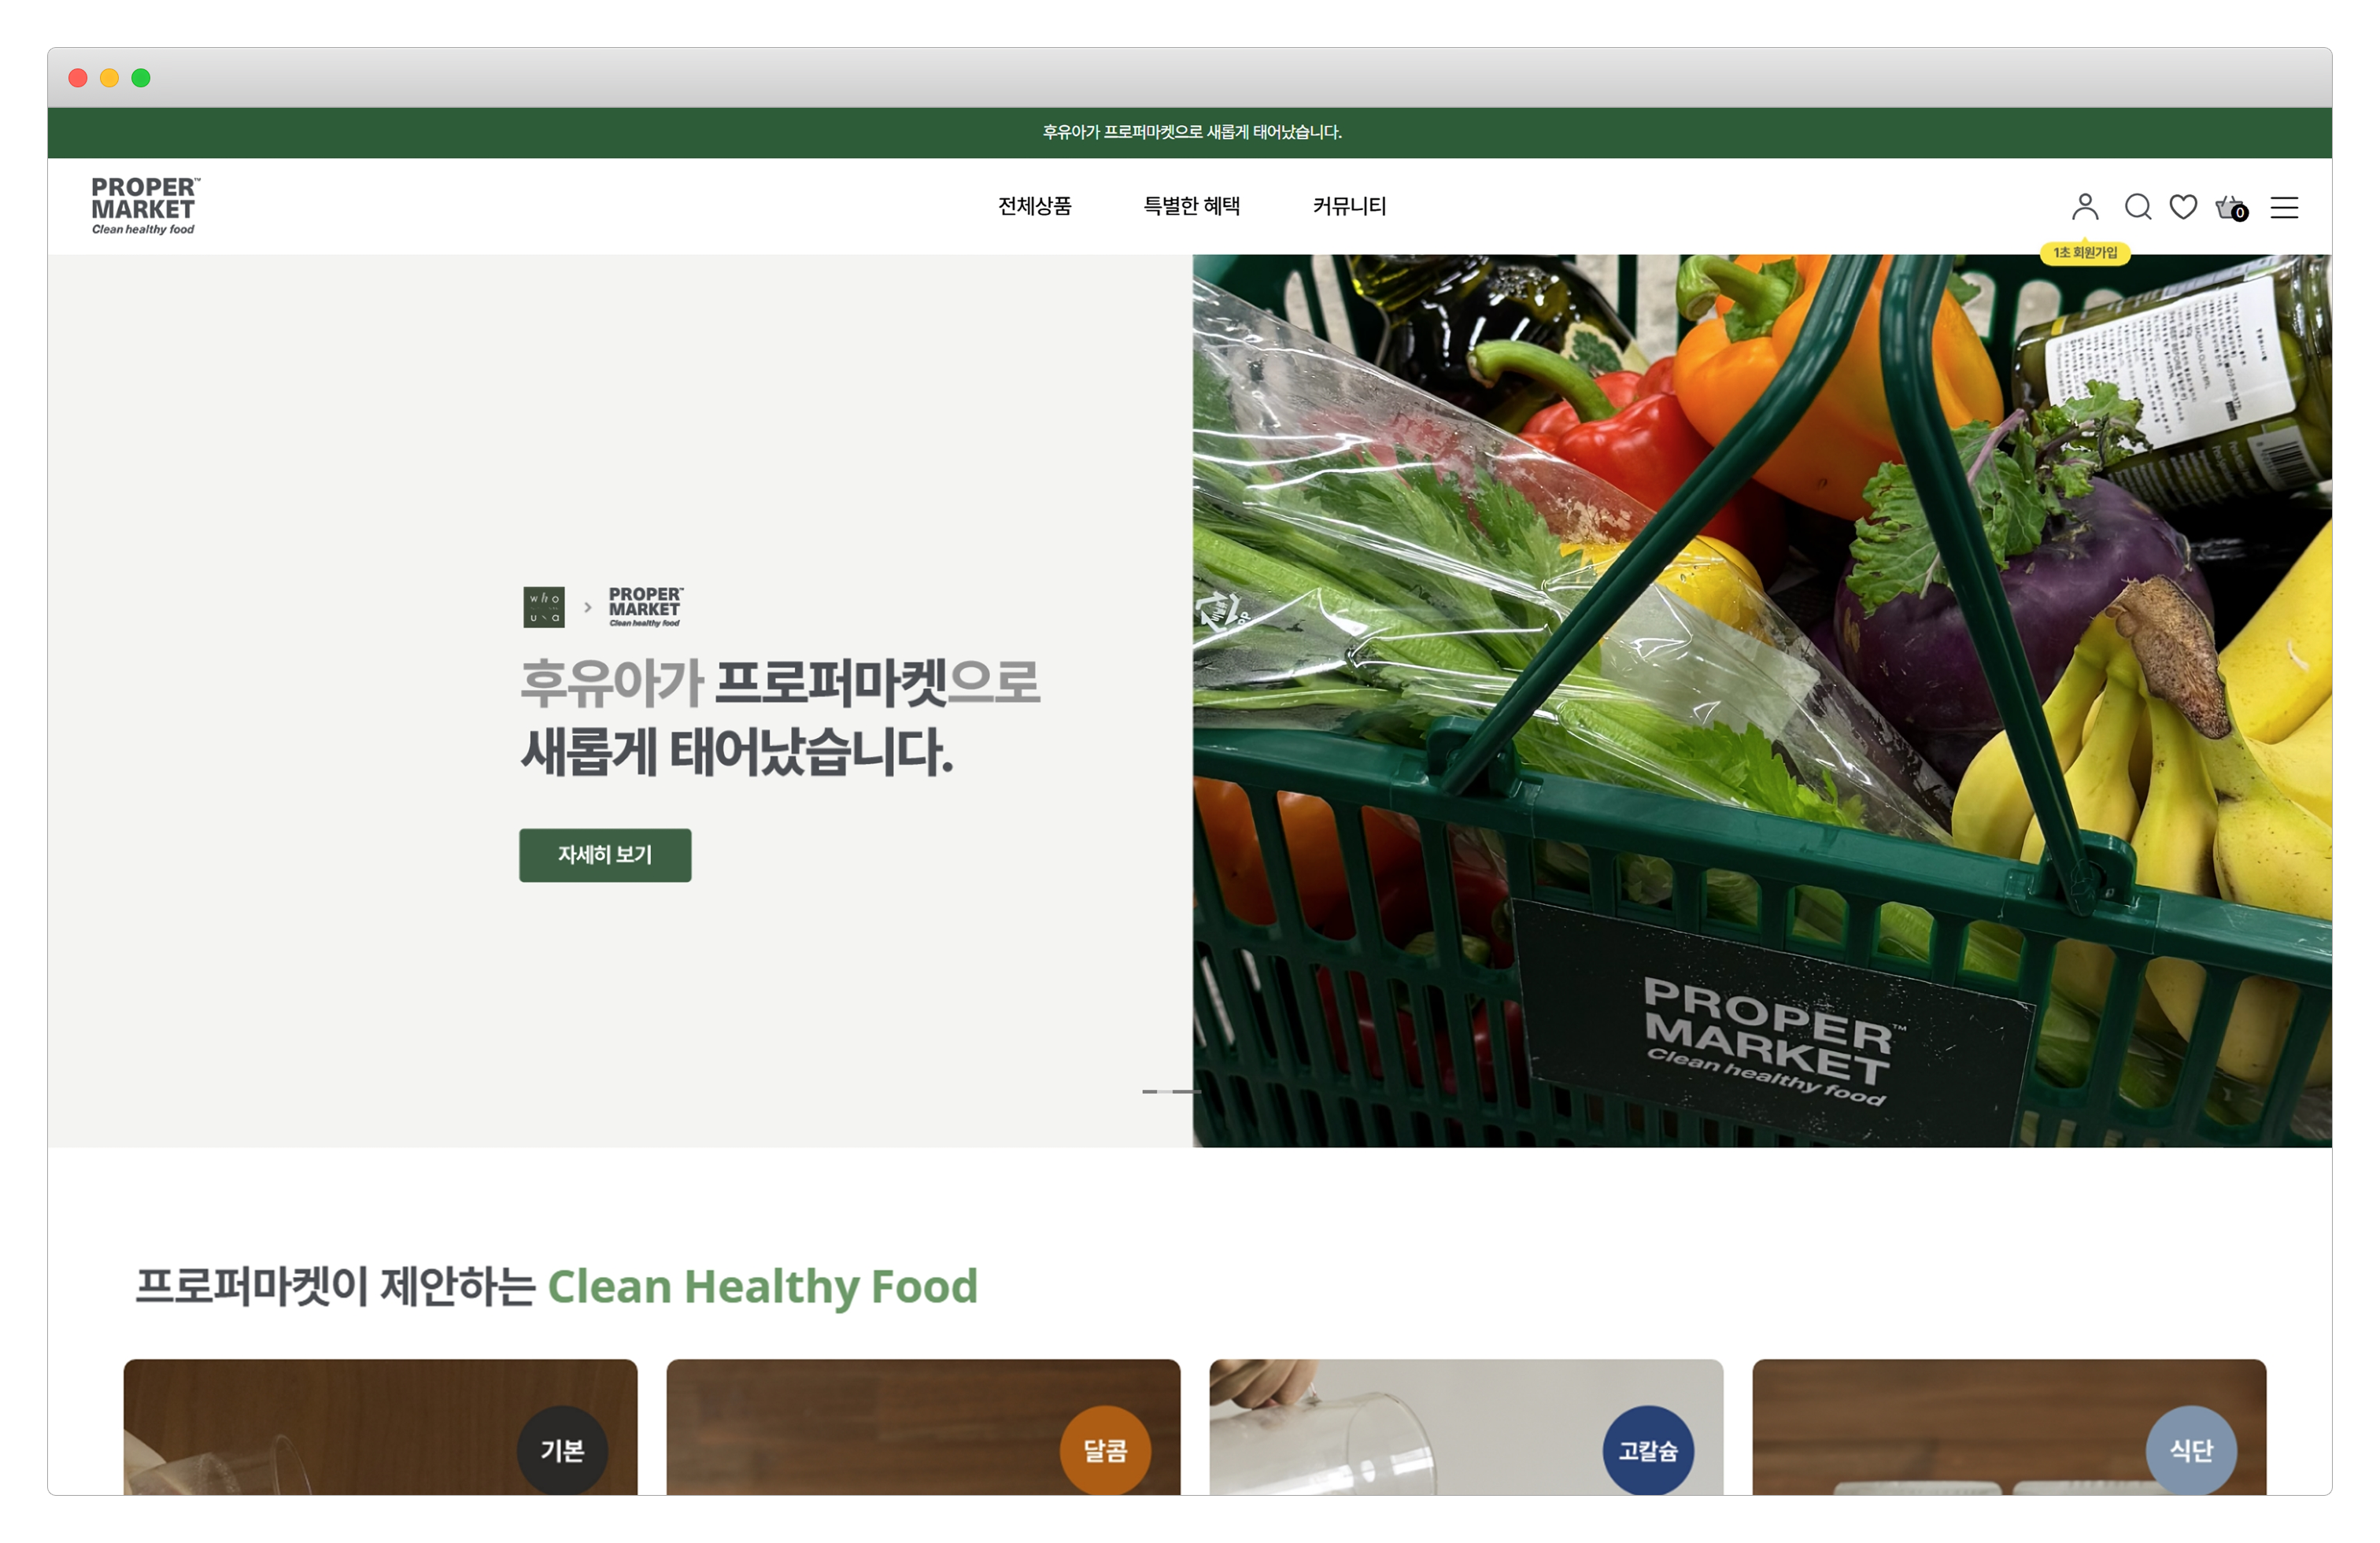Screen dimensions: 2380x1543
Task: Minimize the window with yellow button
Action: [110, 78]
